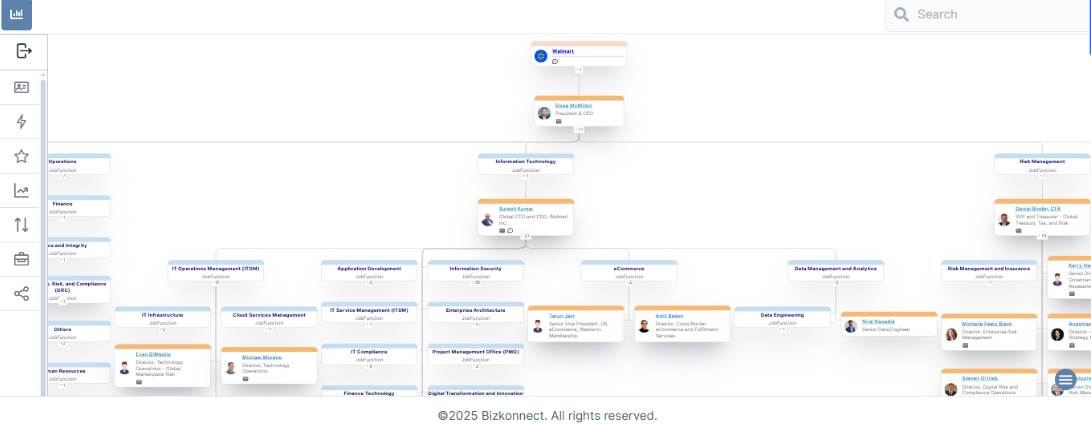The width and height of the screenshot is (1091, 425).
Task: Click the share icon in sidebar
Action: pyautogui.click(x=22, y=294)
